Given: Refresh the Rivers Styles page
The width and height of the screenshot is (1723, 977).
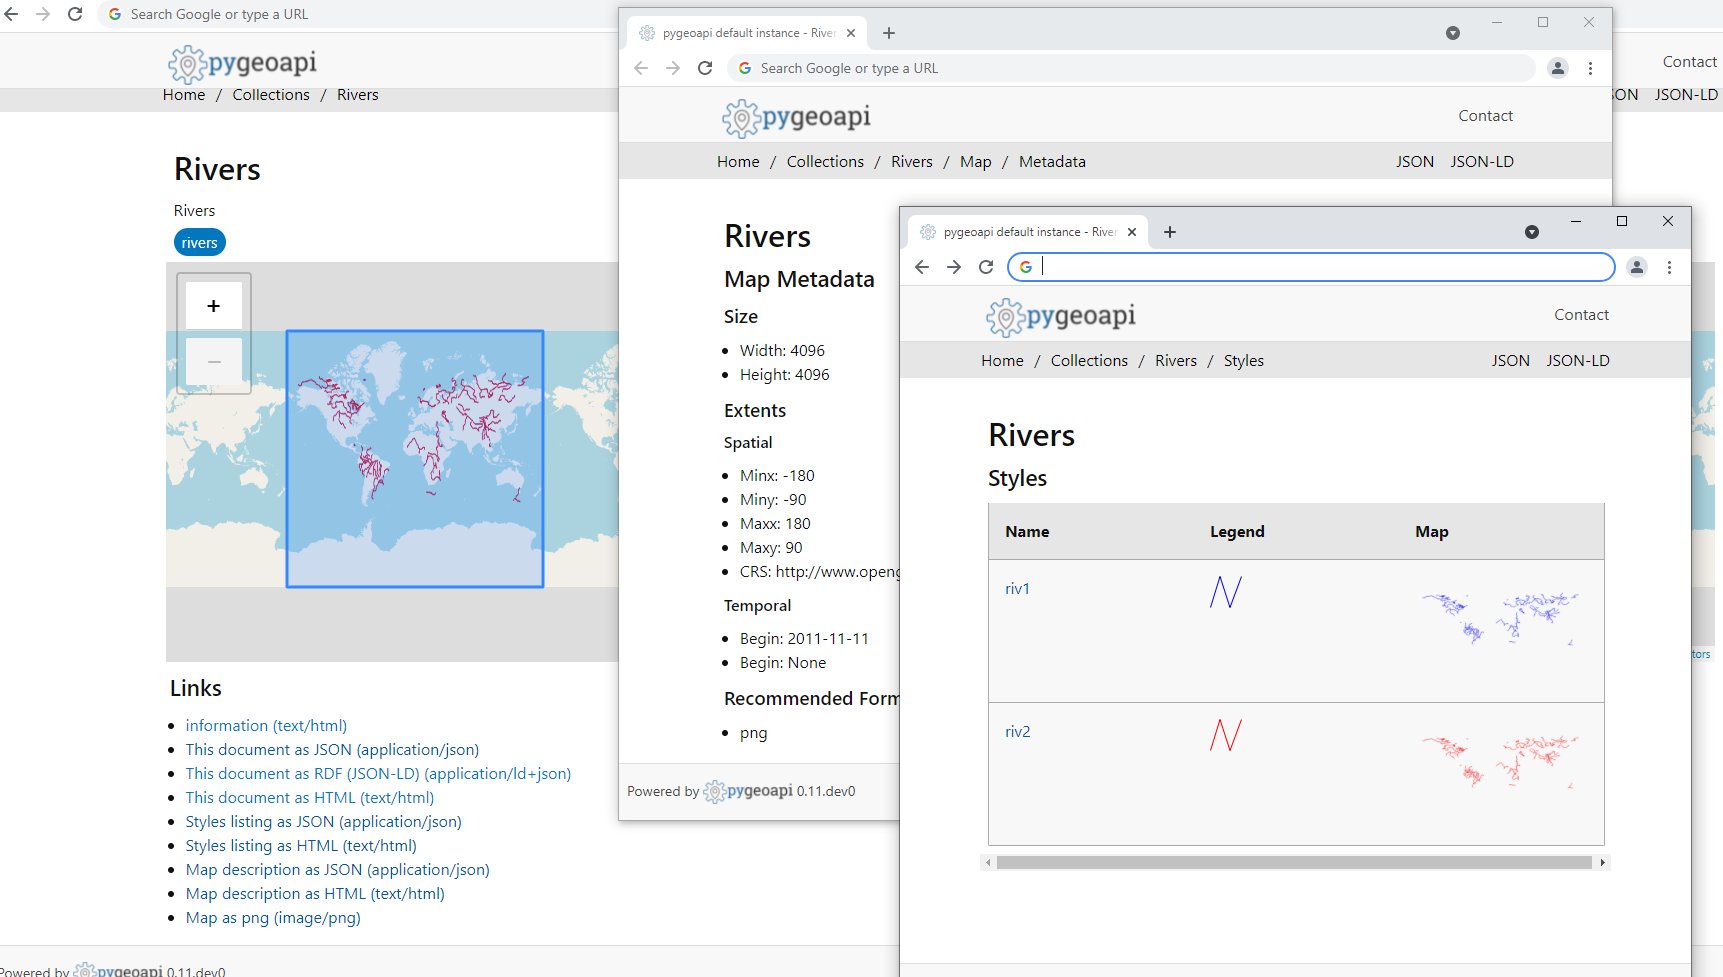Looking at the screenshot, I should click(x=986, y=266).
